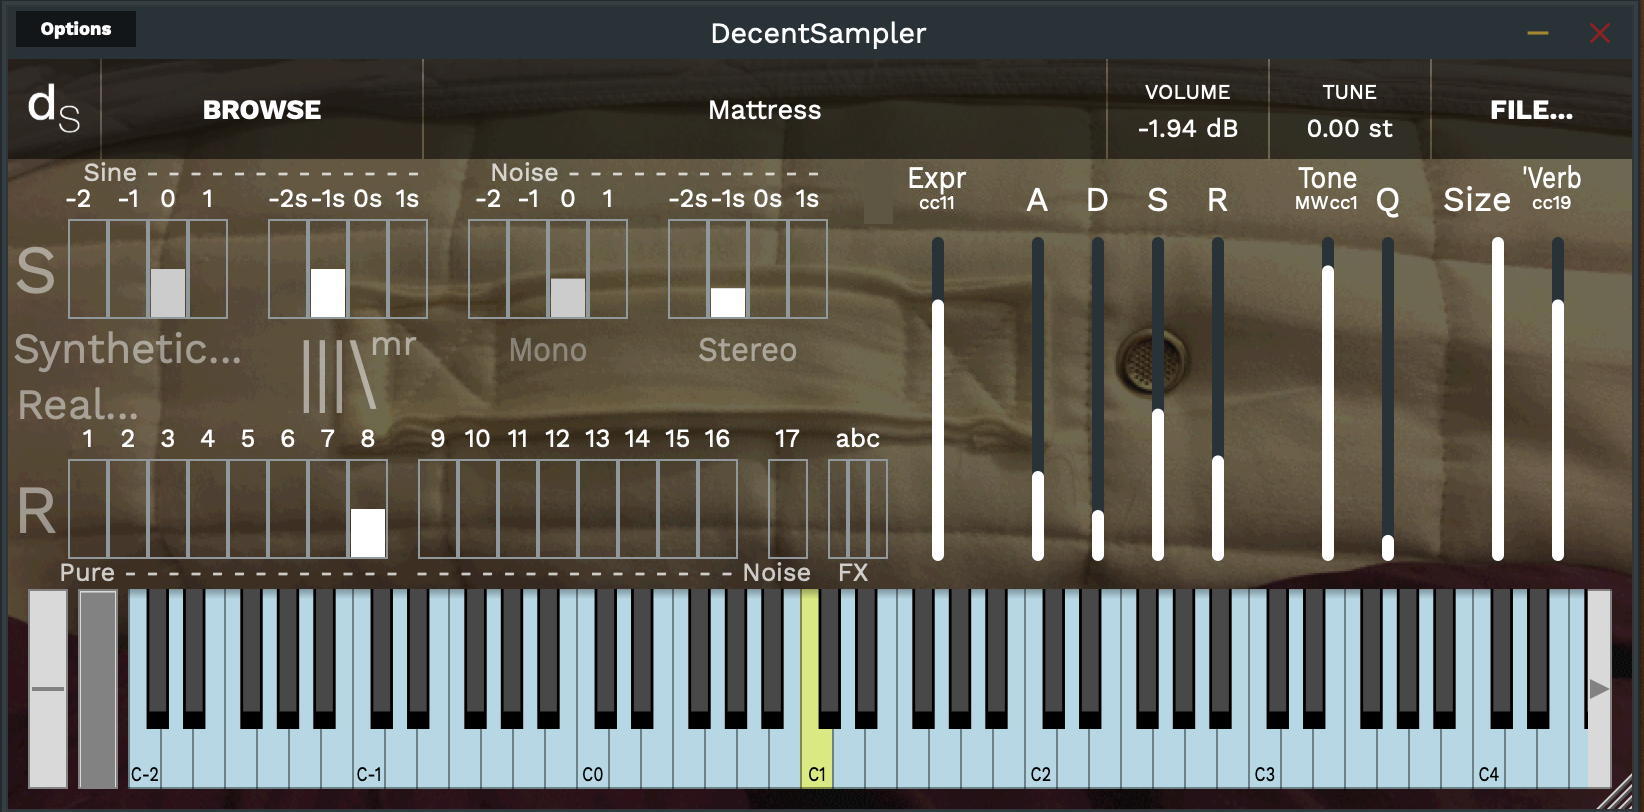Click the small square above Expr slider
This screenshot has height=812, width=1644.
click(878, 207)
